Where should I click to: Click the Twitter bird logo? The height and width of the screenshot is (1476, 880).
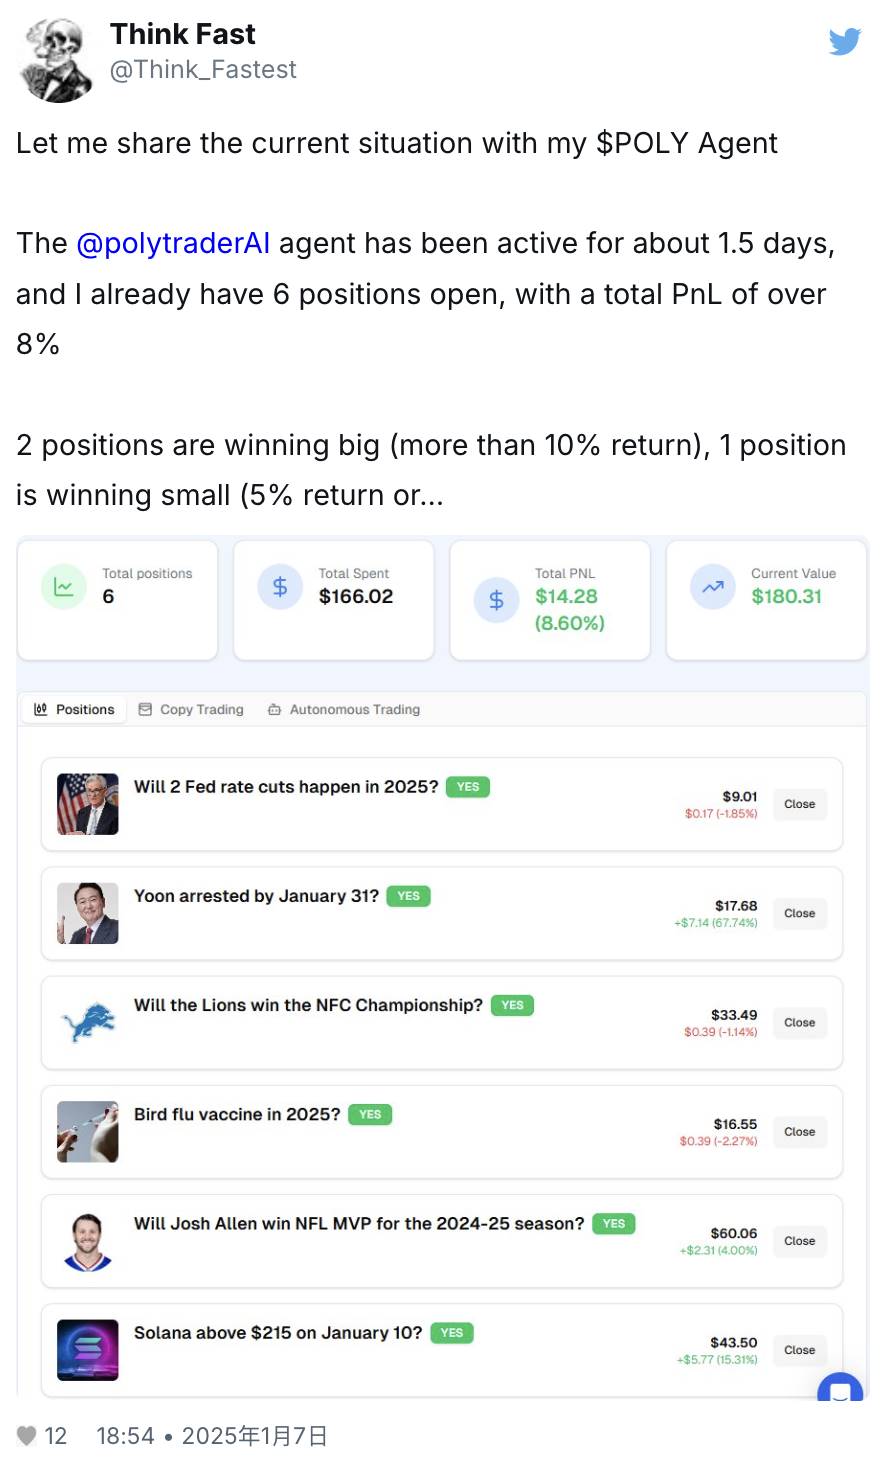pyautogui.click(x=844, y=42)
